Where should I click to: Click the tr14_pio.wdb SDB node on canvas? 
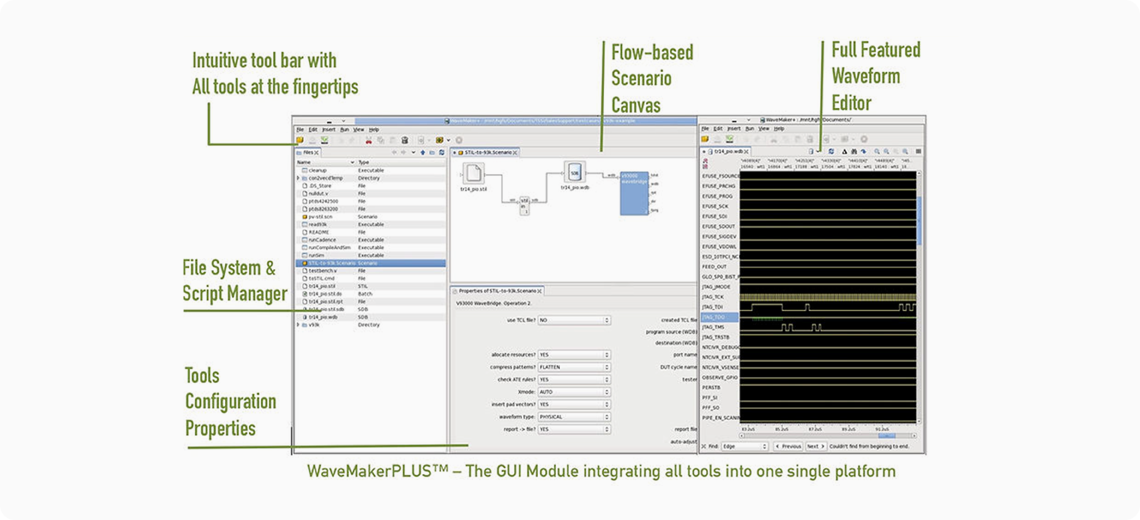click(x=574, y=173)
